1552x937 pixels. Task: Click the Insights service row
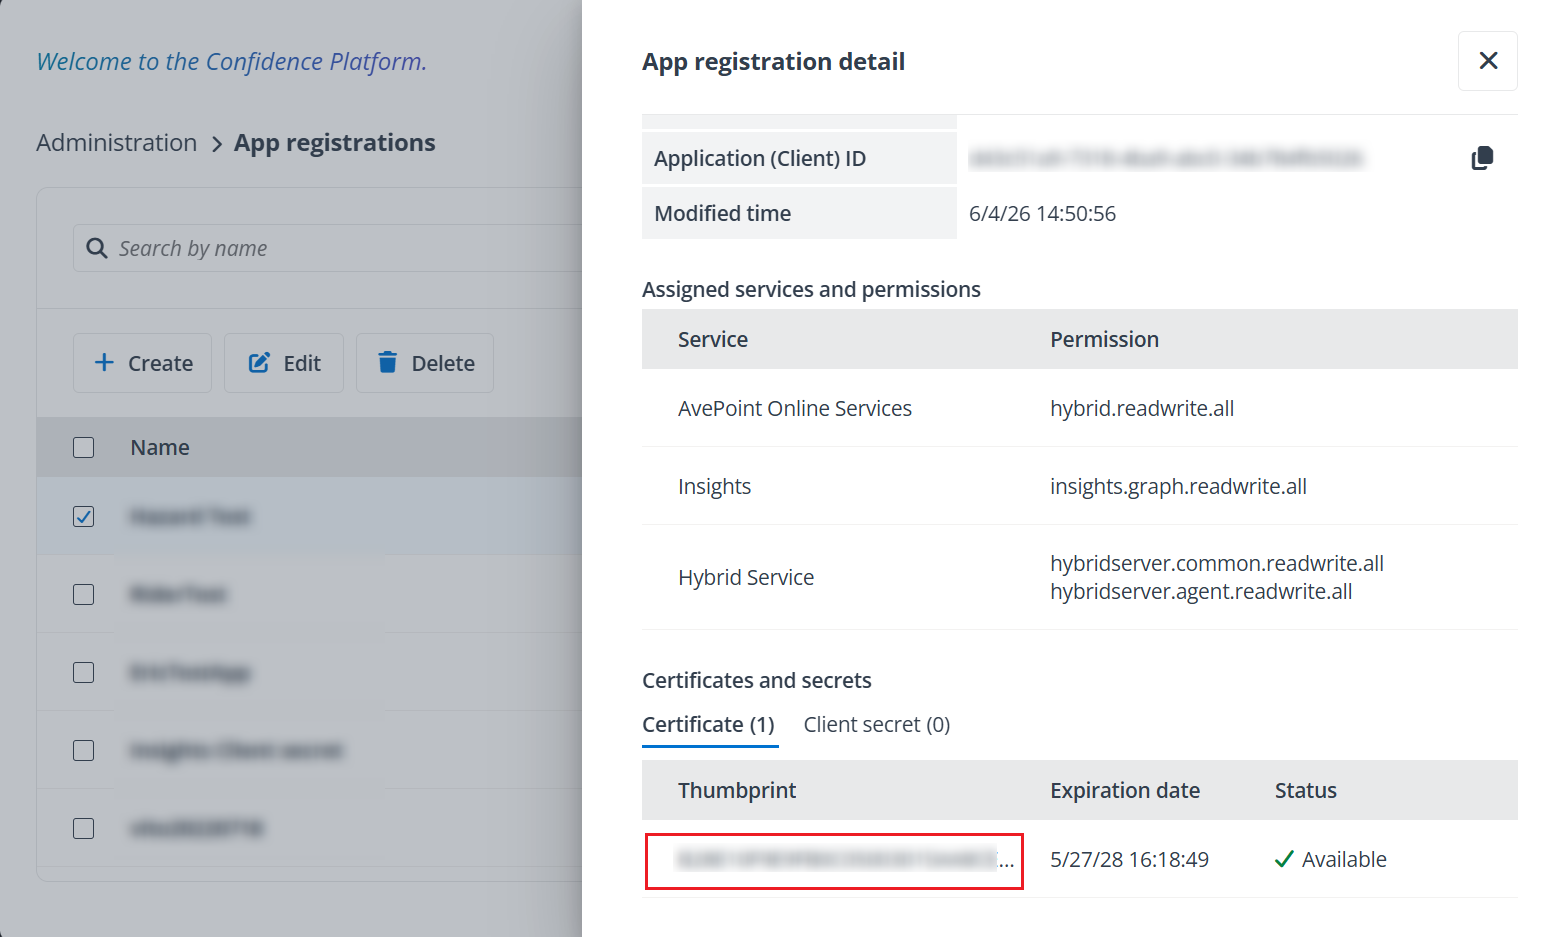(x=1080, y=486)
